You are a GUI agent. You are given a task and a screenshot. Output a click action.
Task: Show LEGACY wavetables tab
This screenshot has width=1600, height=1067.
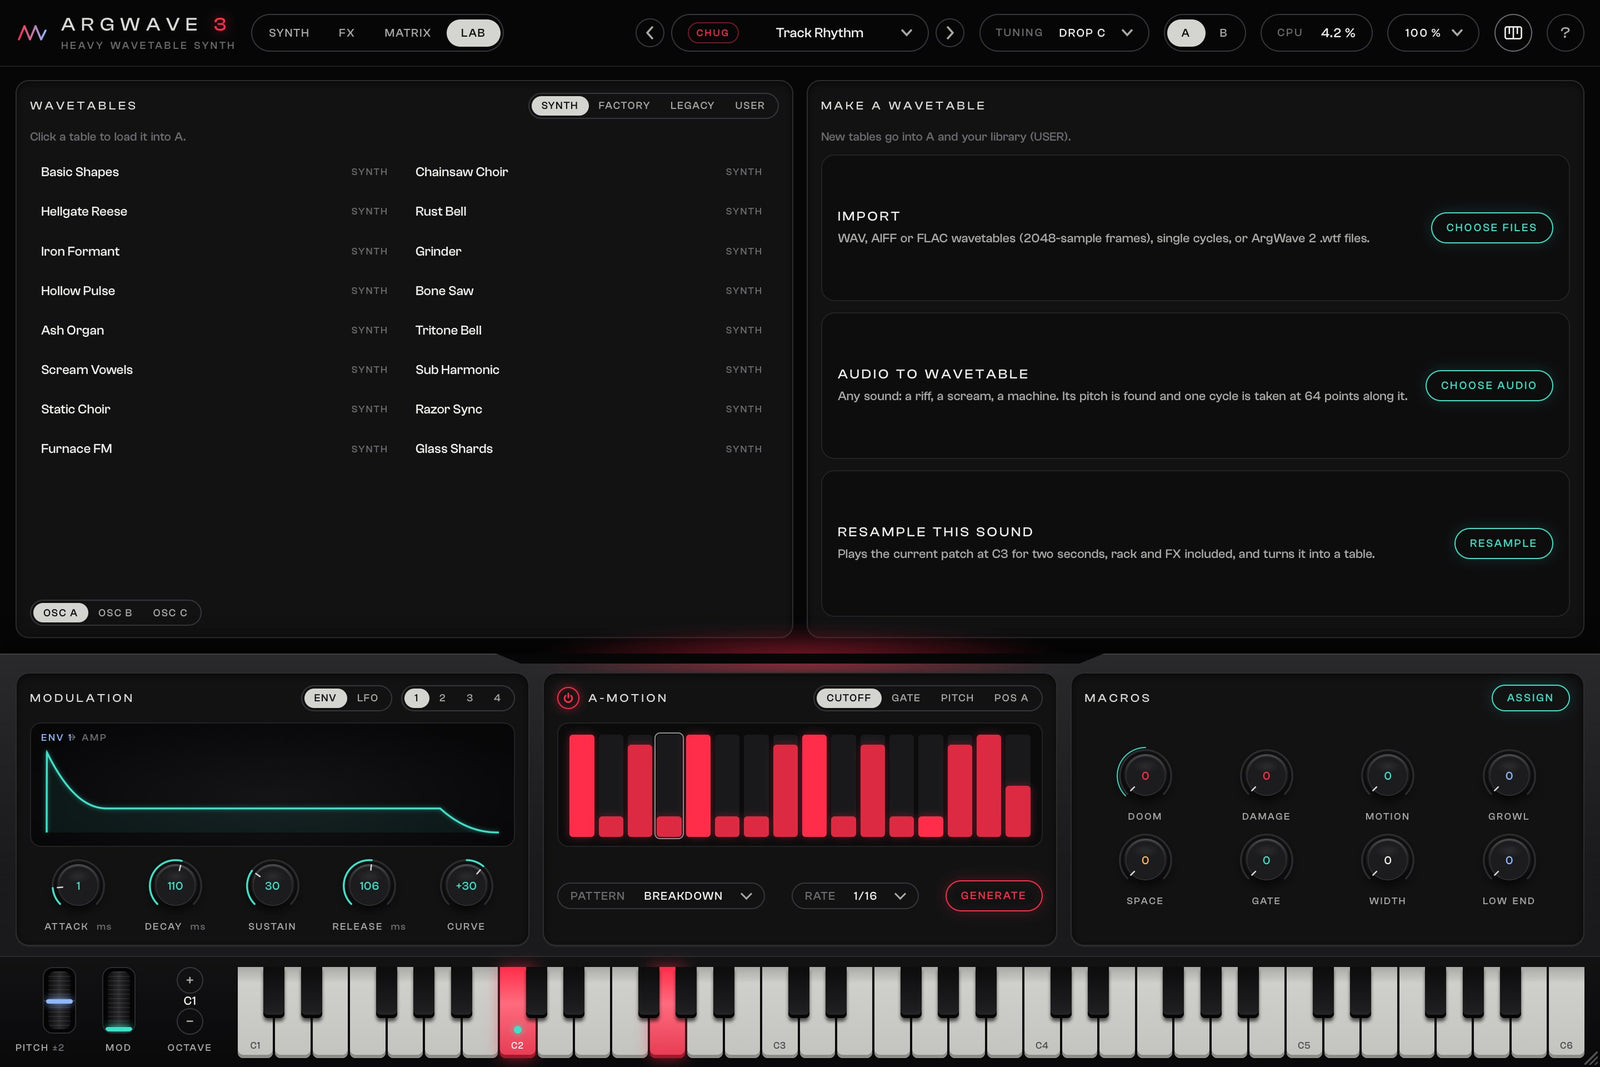point(692,105)
